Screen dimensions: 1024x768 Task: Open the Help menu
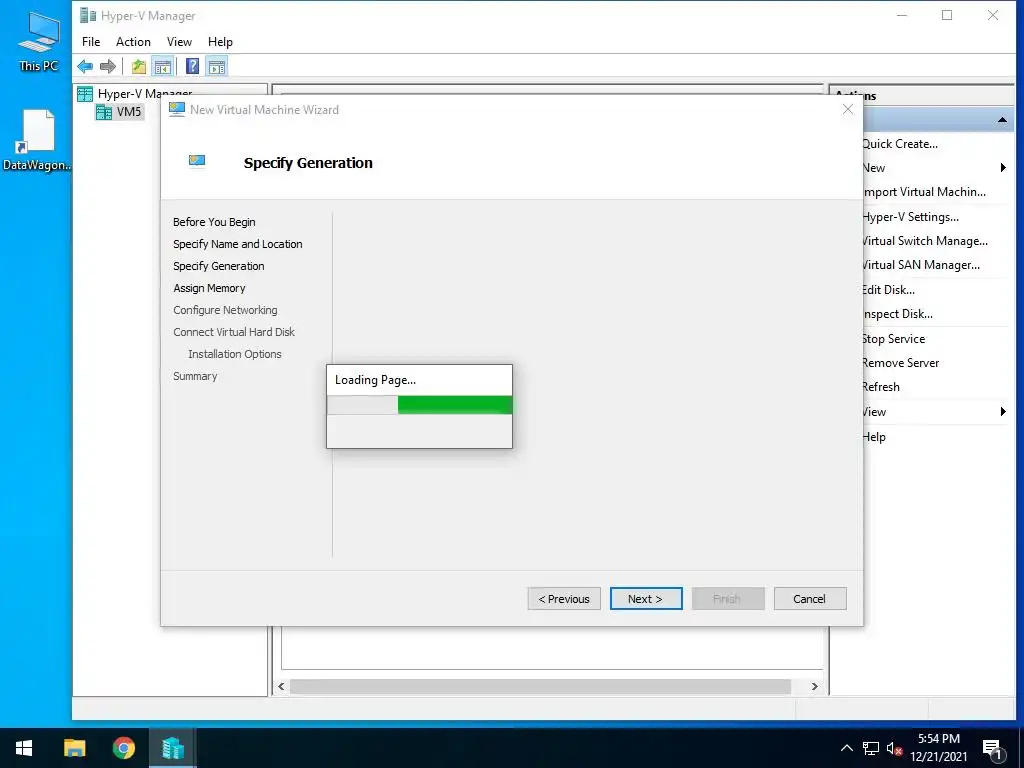(x=220, y=42)
